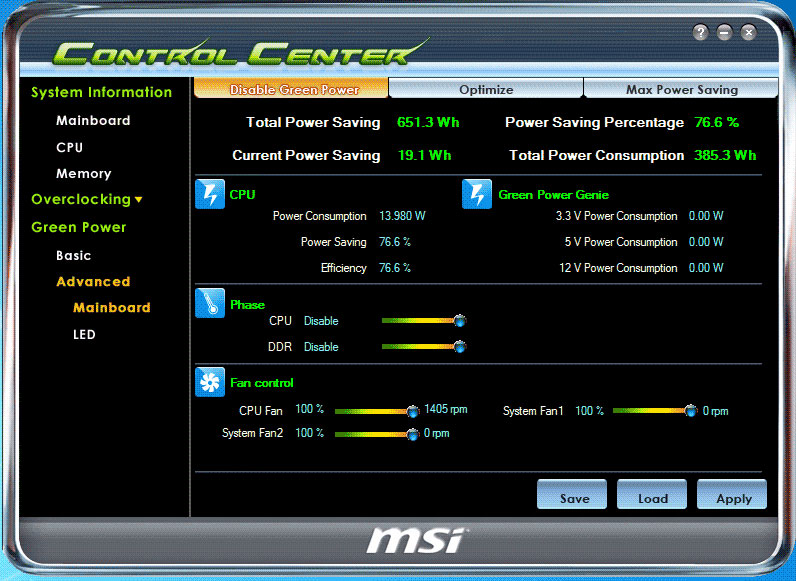Click the System Fan2 speed slider handle
The image size is (796, 581).
413,434
